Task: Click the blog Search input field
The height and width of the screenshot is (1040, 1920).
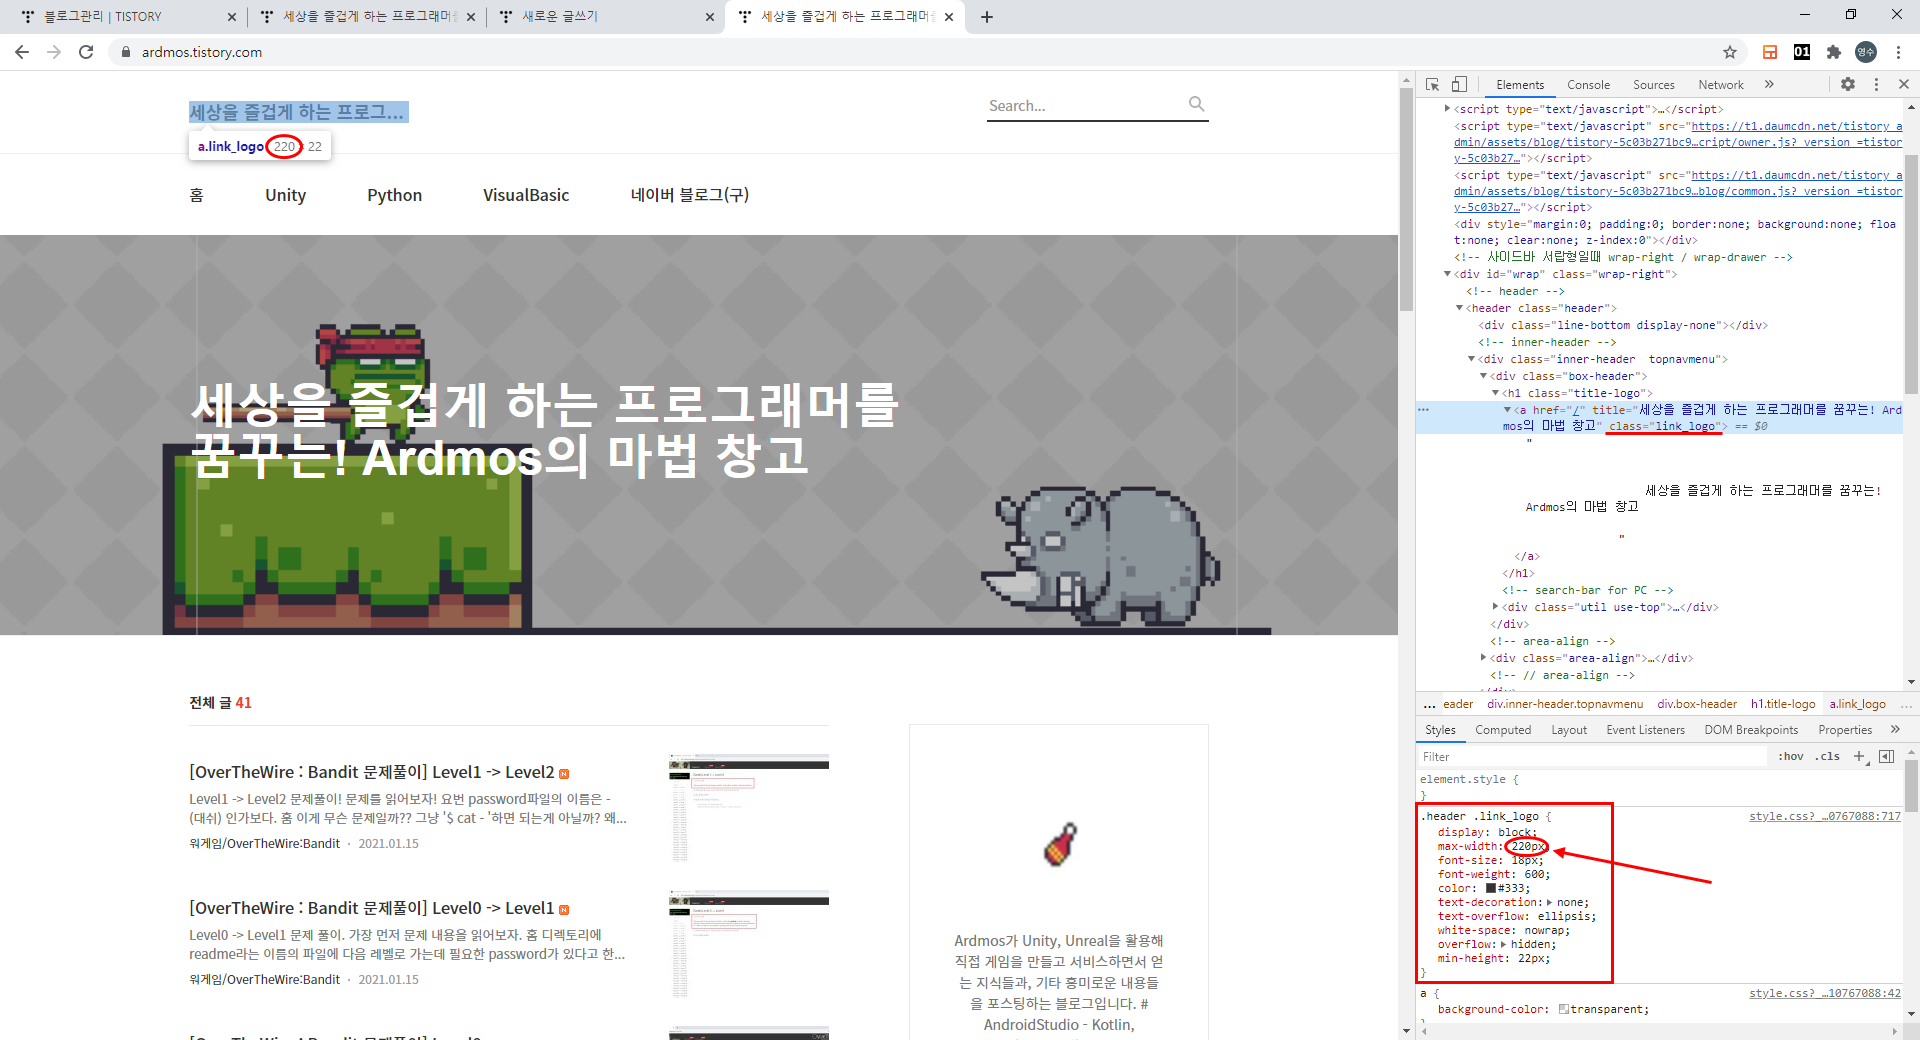Action: click(x=1085, y=105)
